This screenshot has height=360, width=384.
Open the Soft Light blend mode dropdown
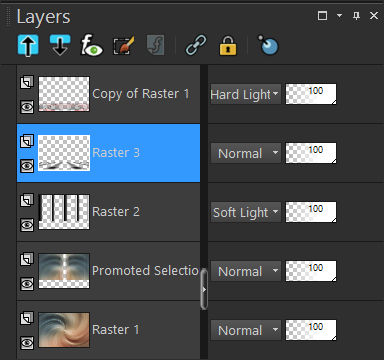(x=246, y=212)
